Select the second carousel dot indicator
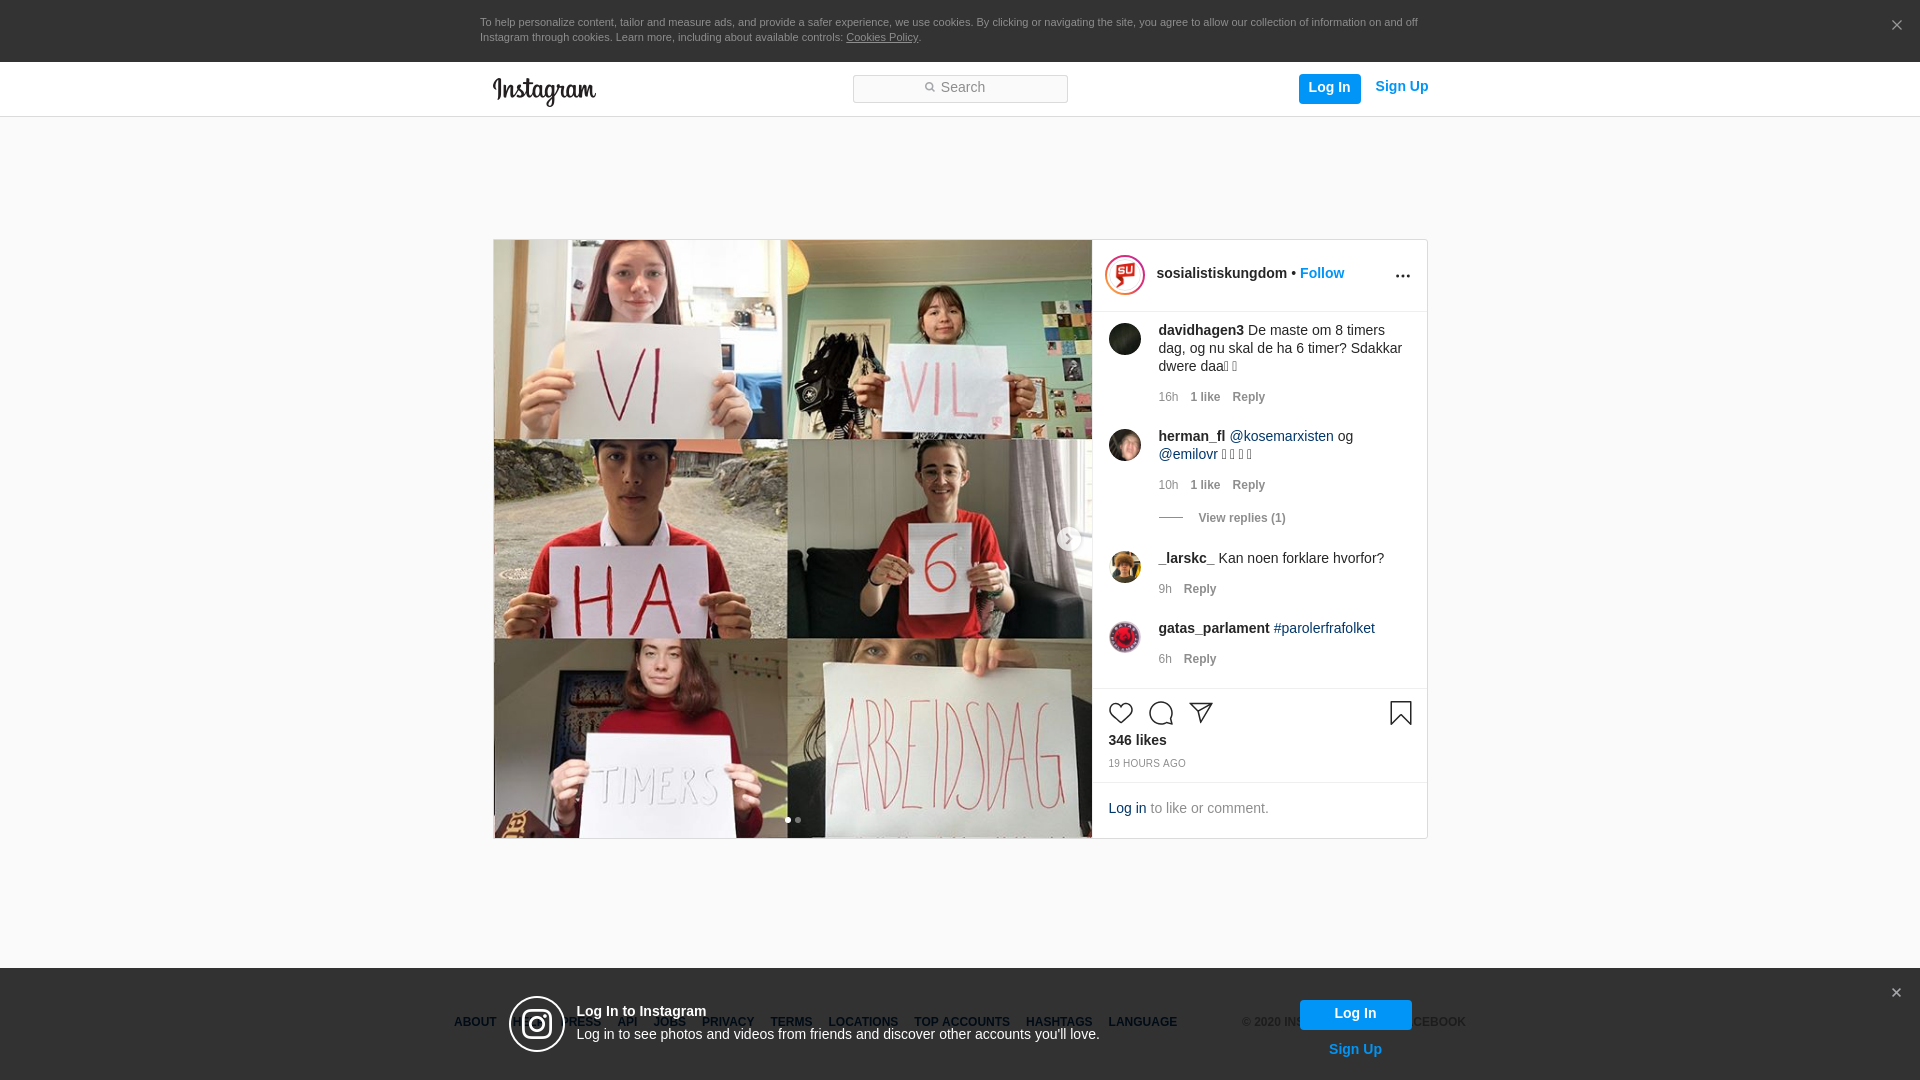 tap(798, 820)
